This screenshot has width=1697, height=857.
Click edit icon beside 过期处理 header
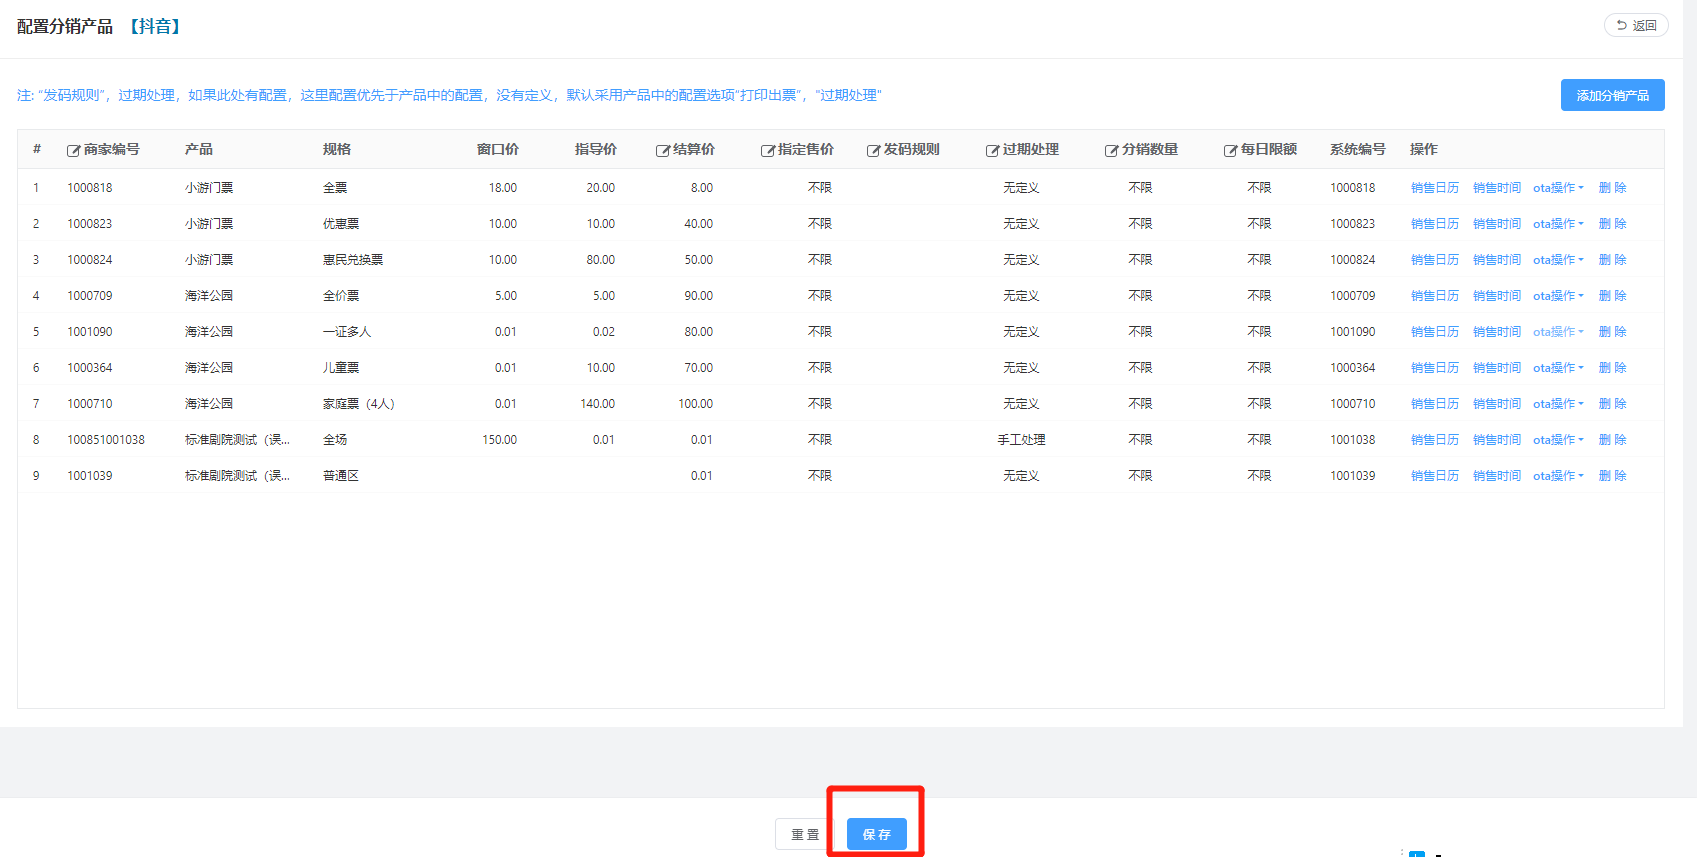[x=992, y=151]
